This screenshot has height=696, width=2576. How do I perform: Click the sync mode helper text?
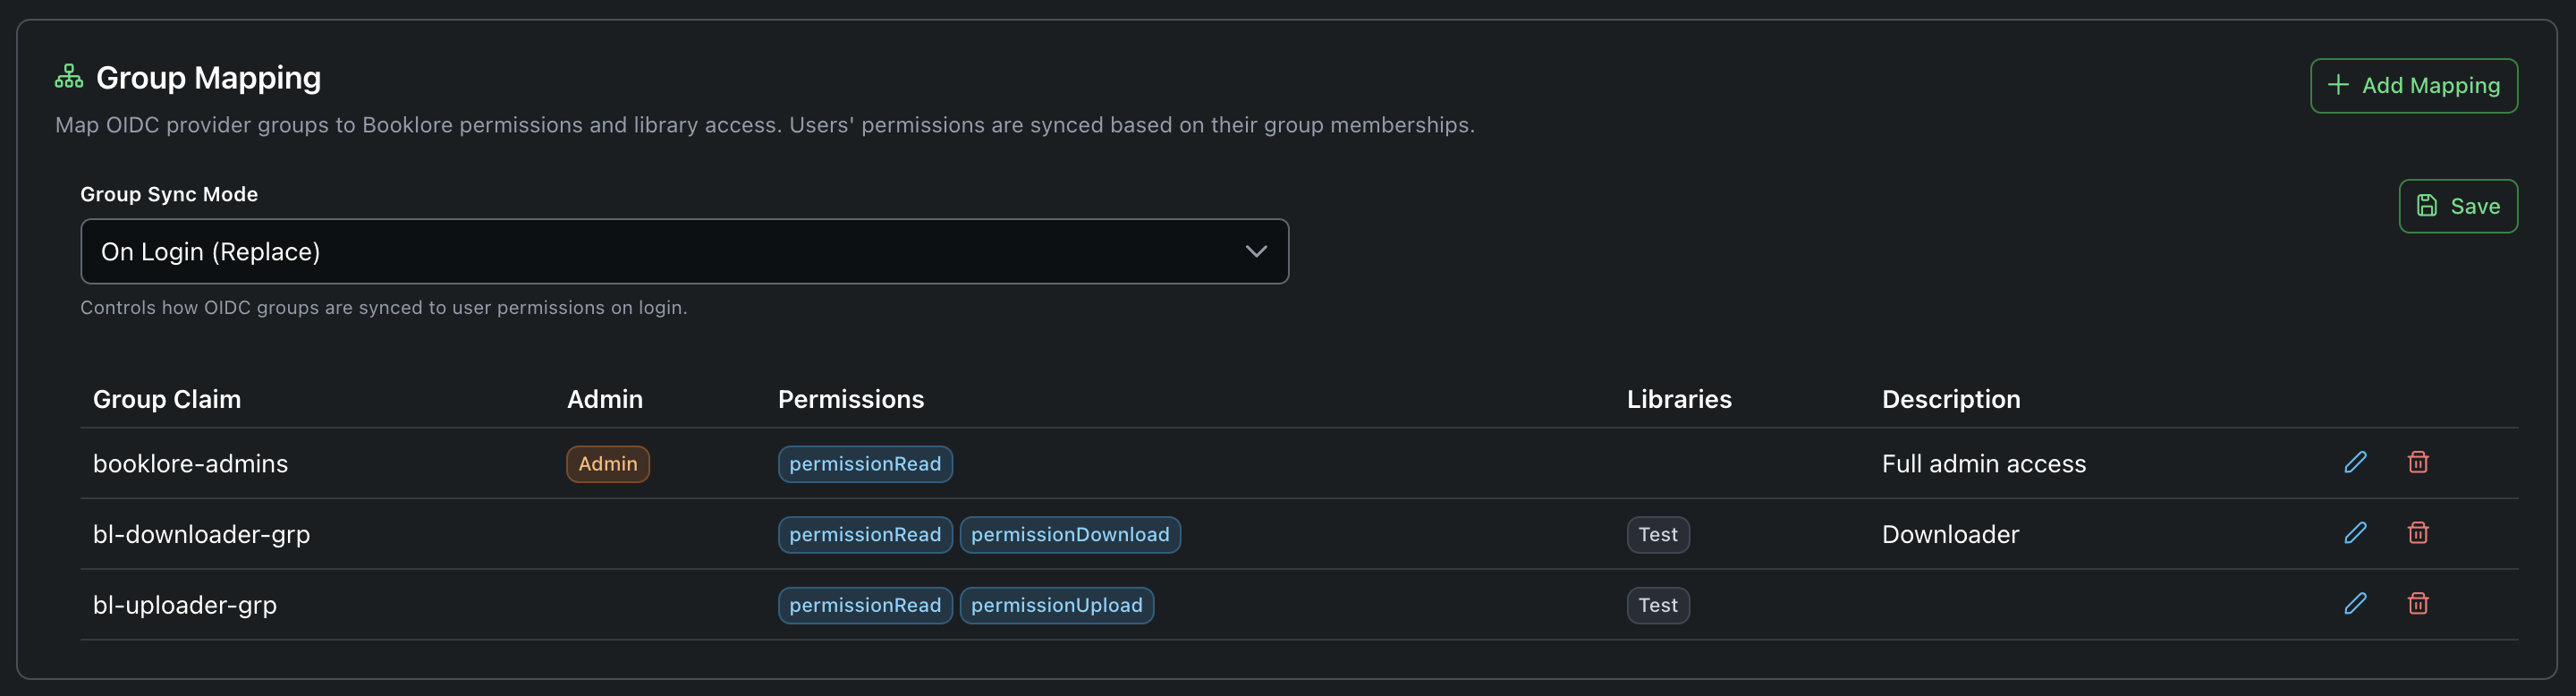(384, 308)
